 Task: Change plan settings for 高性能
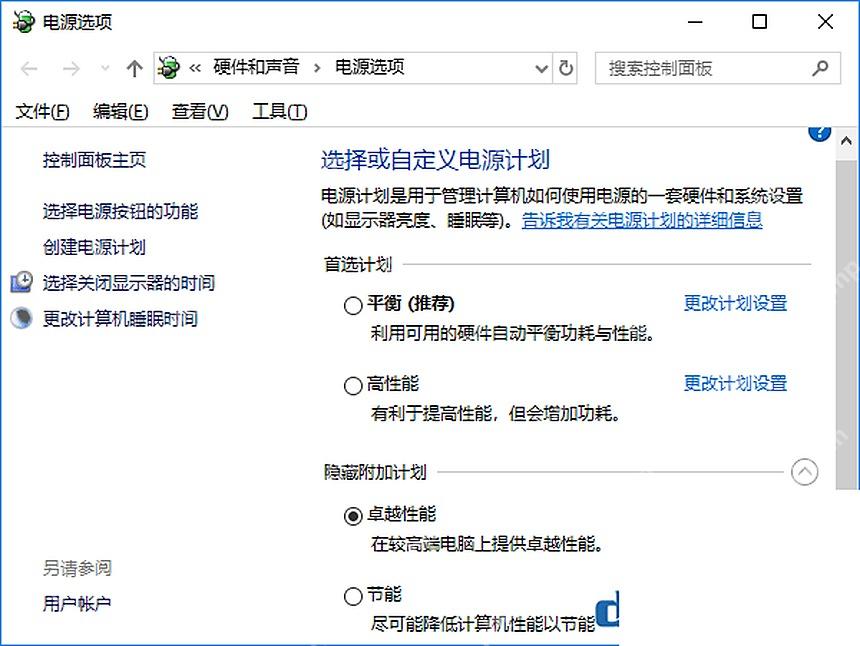pos(735,383)
